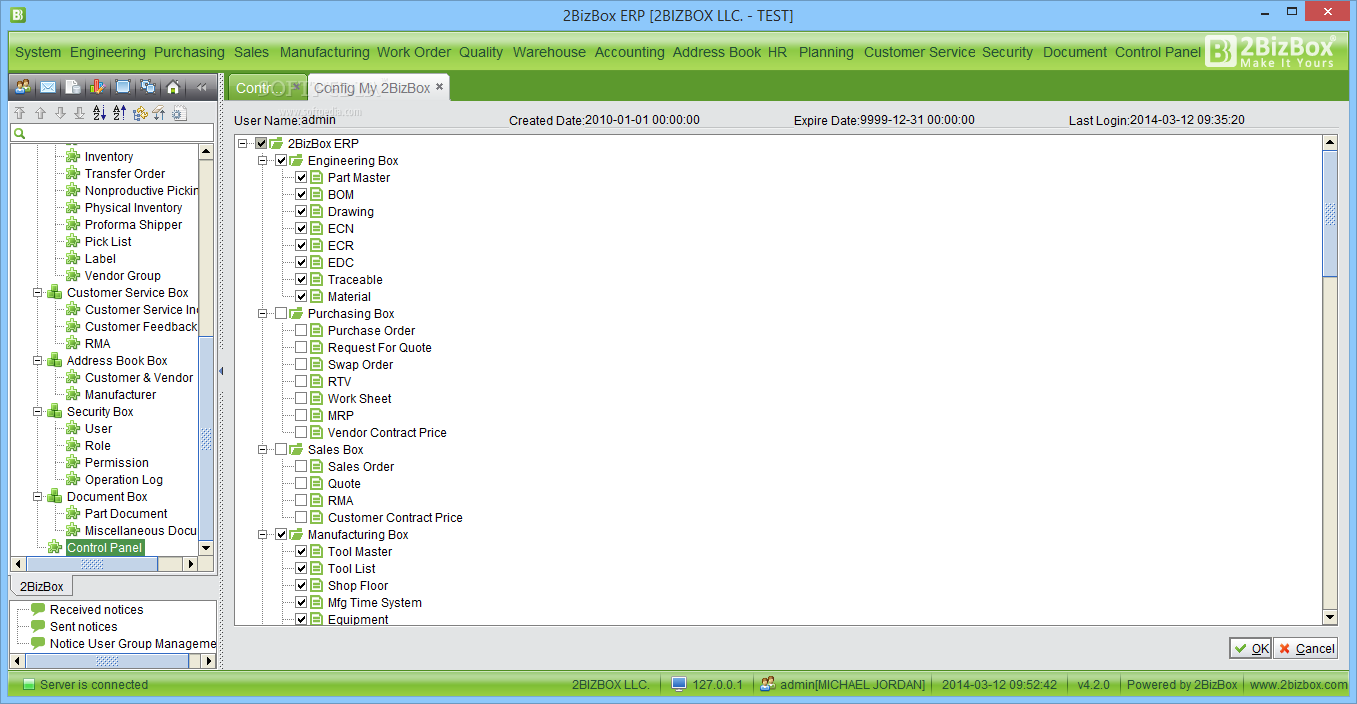
Task: Click the document database icon
Action: pos(73,87)
